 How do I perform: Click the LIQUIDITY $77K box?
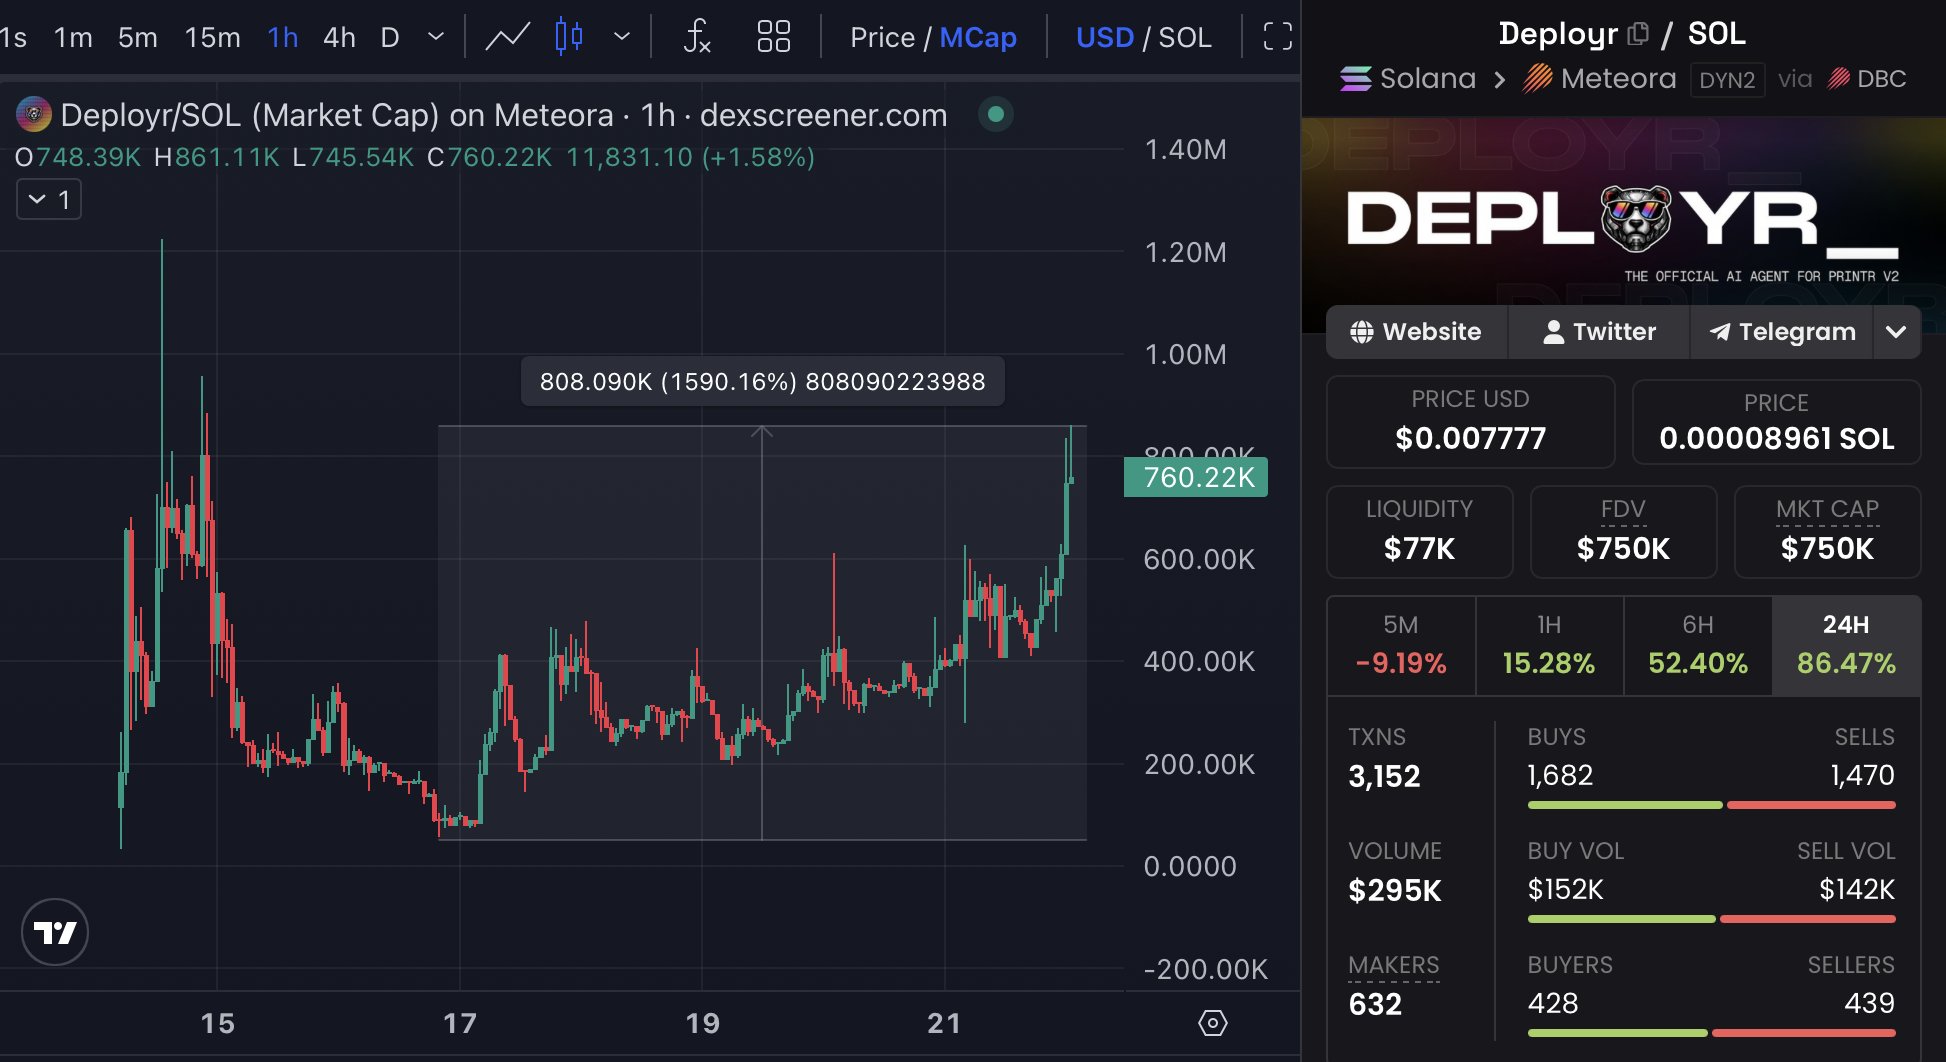click(x=1419, y=532)
